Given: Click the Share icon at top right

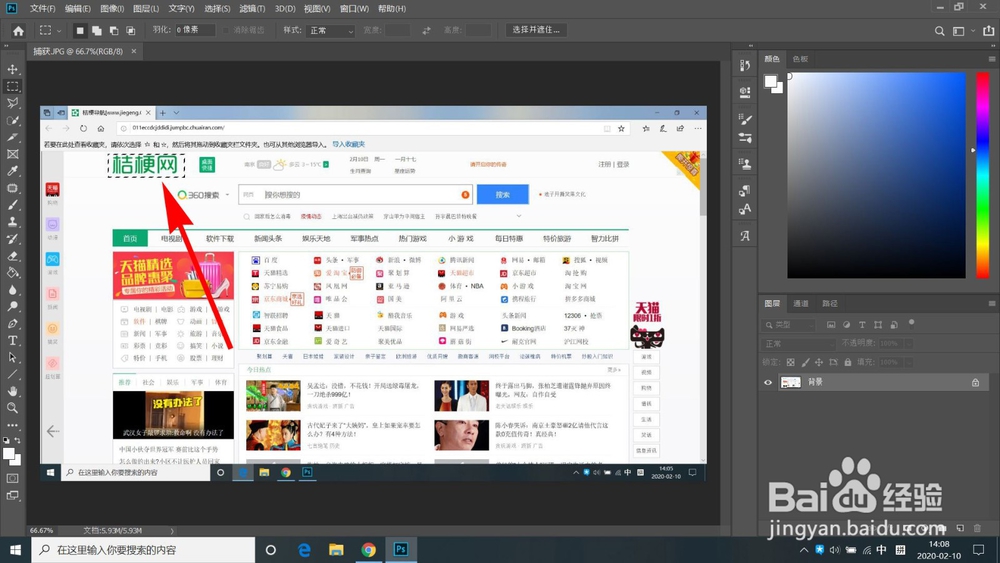Looking at the screenshot, I should pyautogui.click(x=989, y=31).
